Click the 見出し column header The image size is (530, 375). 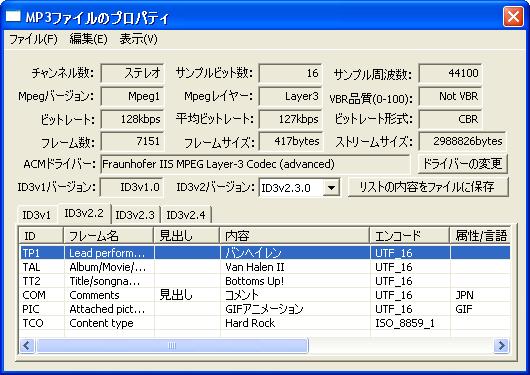[x=186, y=236]
